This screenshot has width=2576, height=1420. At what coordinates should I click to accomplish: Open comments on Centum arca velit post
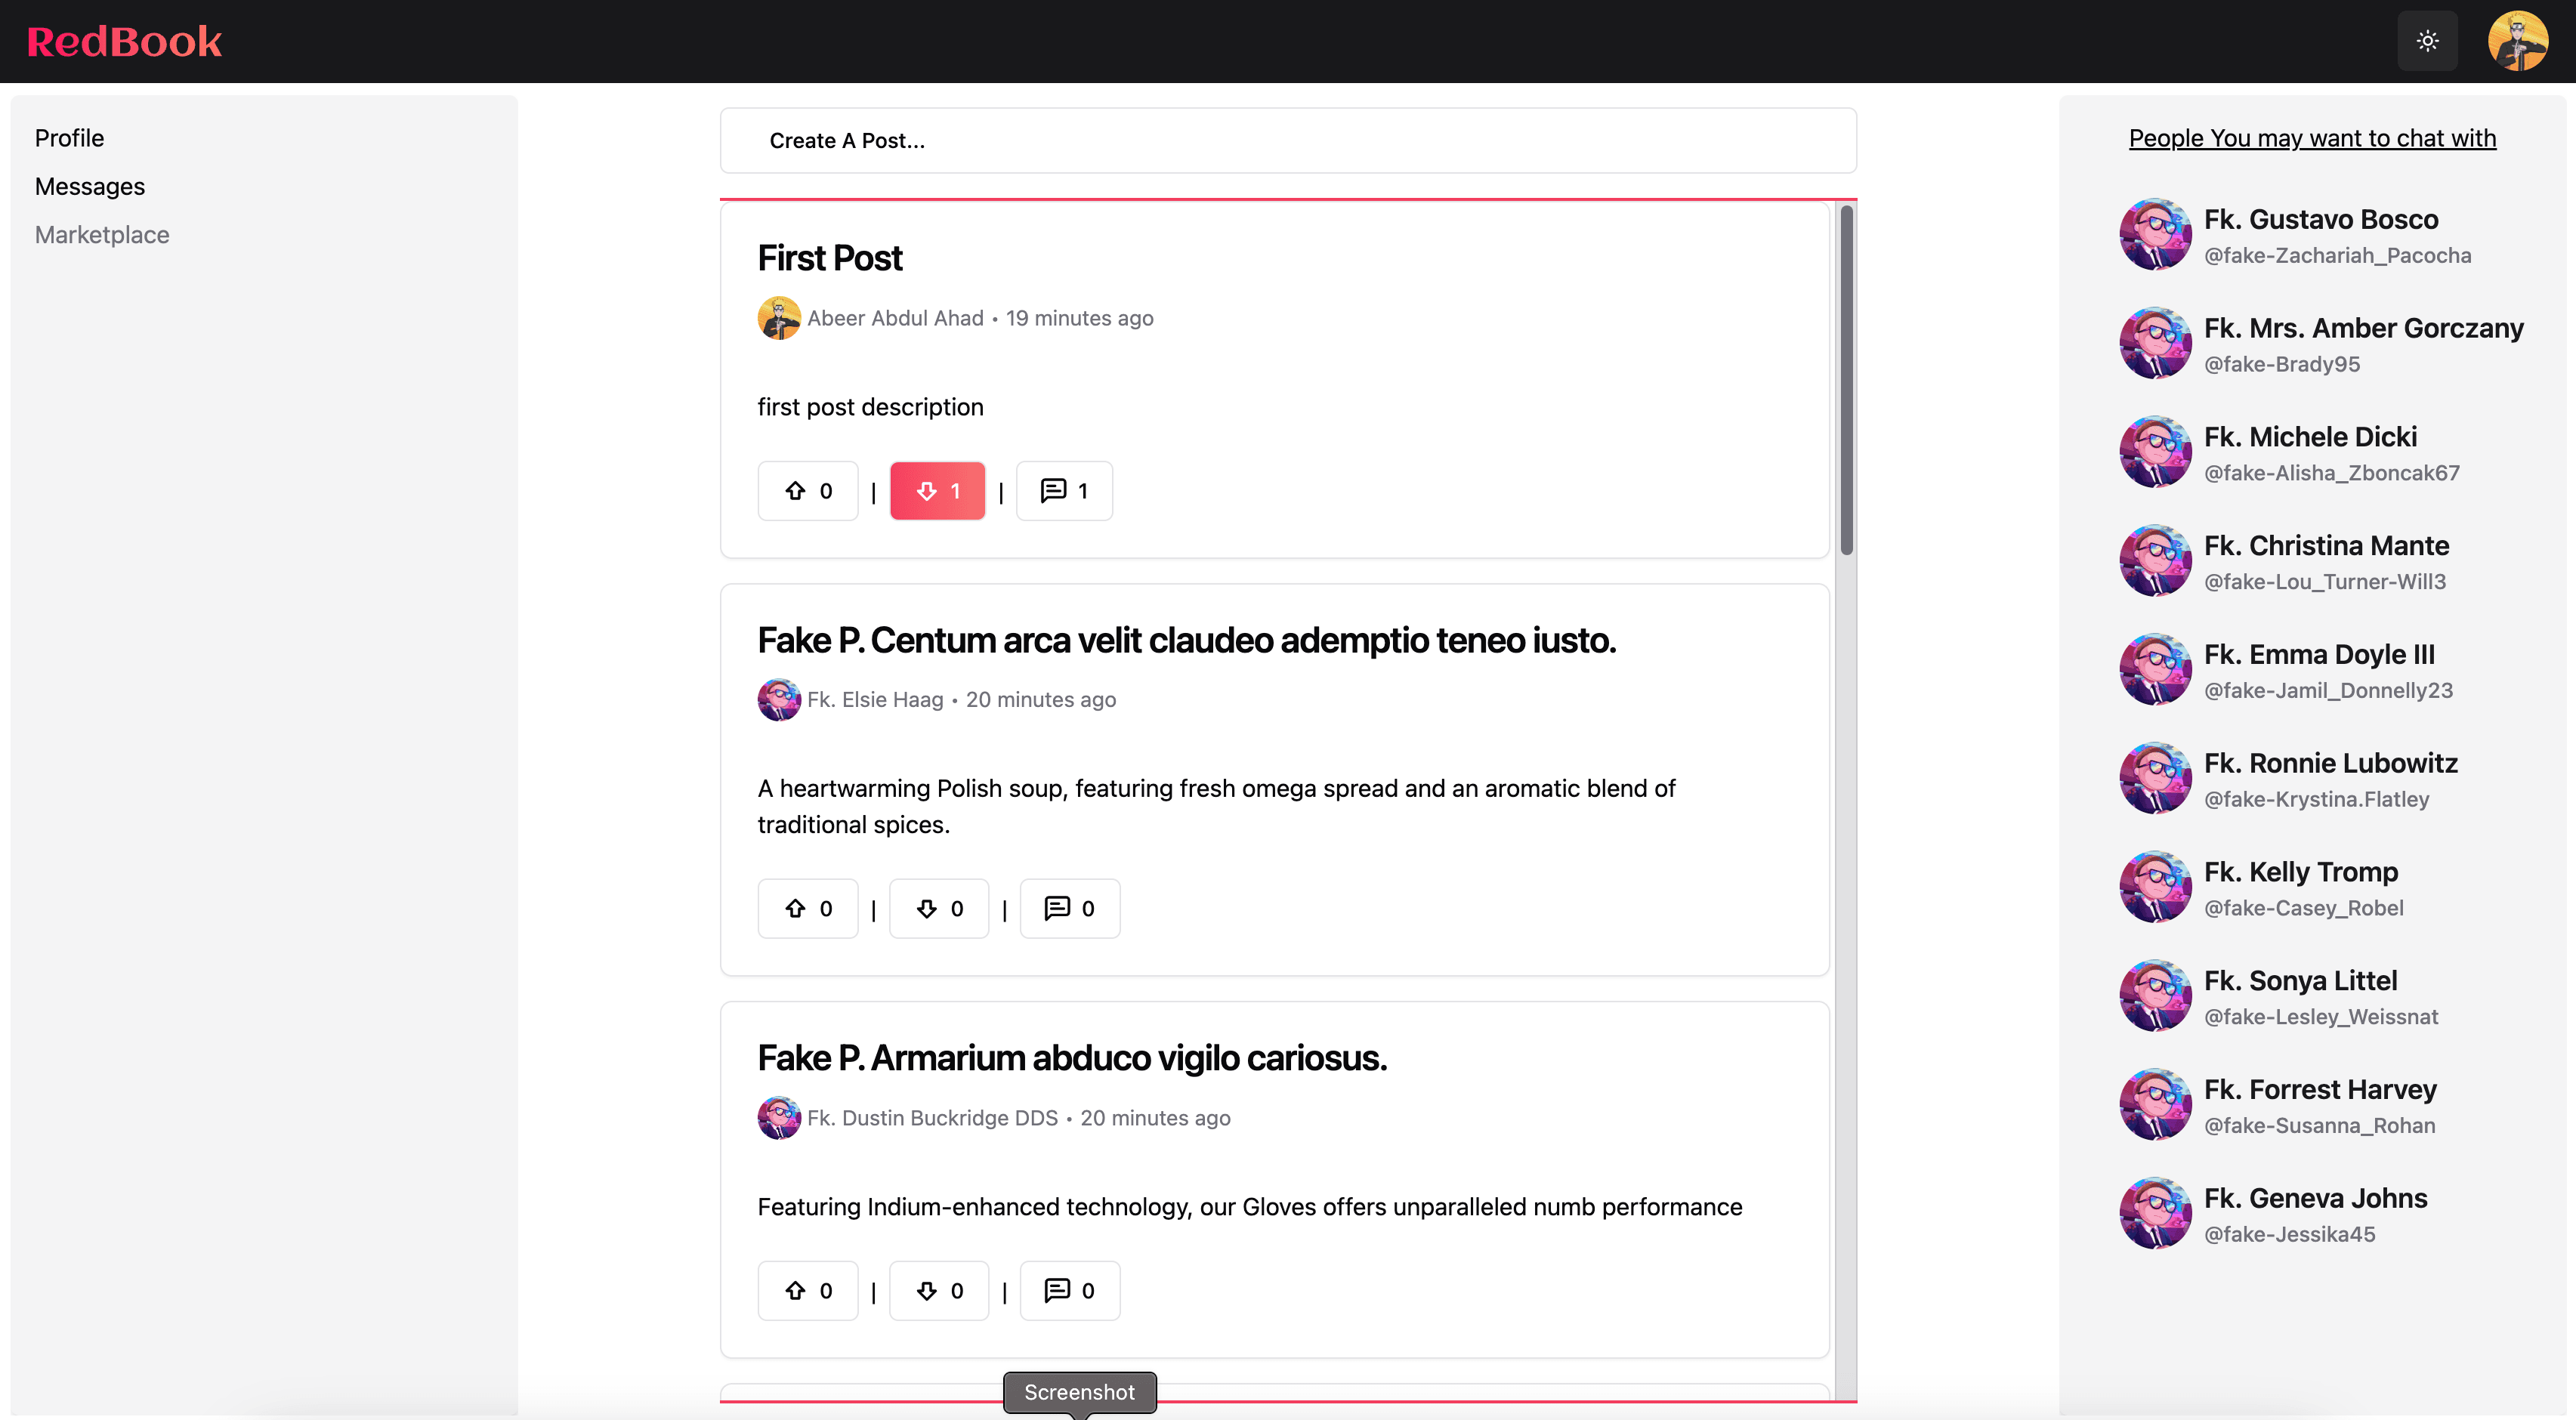point(1070,908)
